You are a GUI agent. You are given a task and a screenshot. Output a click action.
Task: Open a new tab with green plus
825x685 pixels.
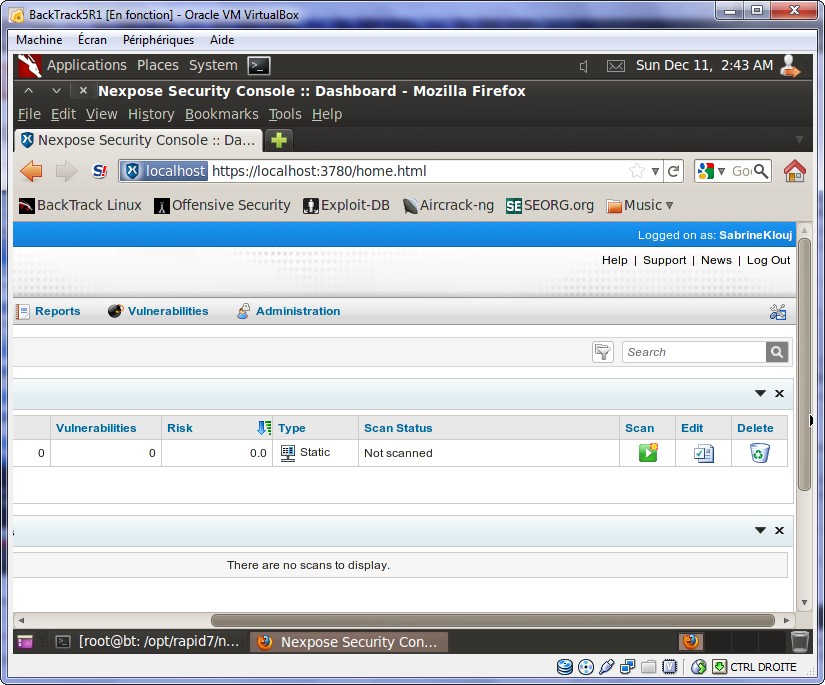click(x=278, y=140)
